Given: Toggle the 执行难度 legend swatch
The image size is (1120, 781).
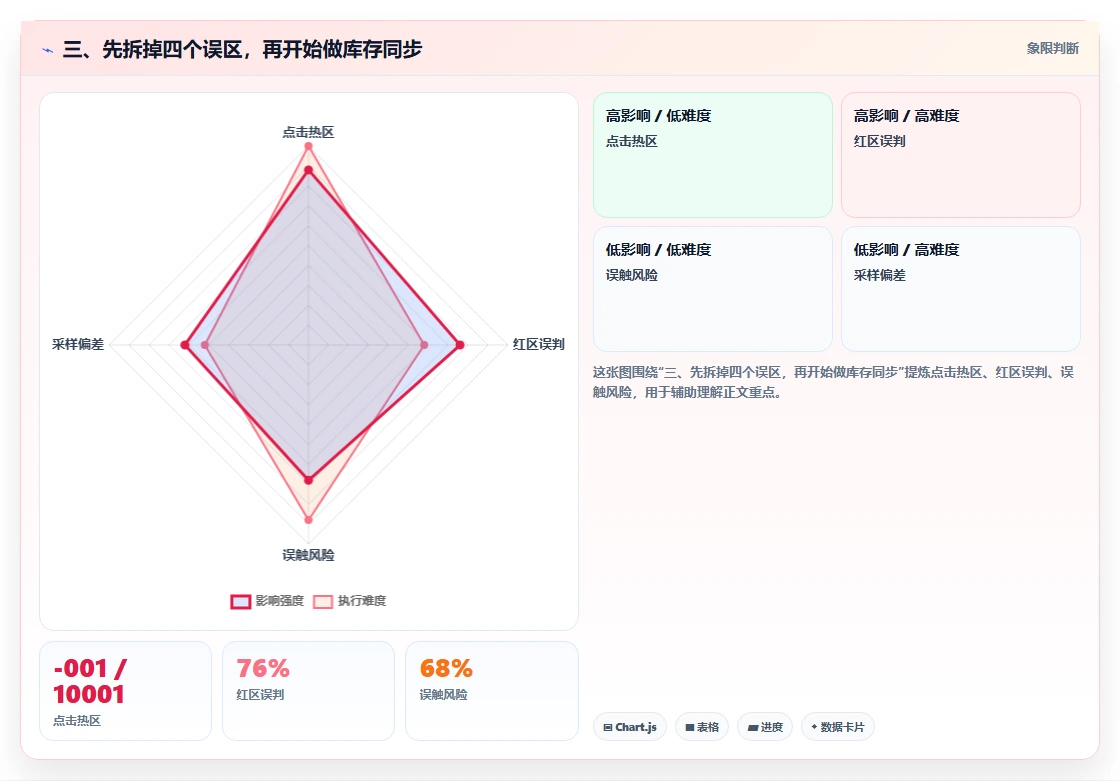Looking at the screenshot, I should (323, 602).
